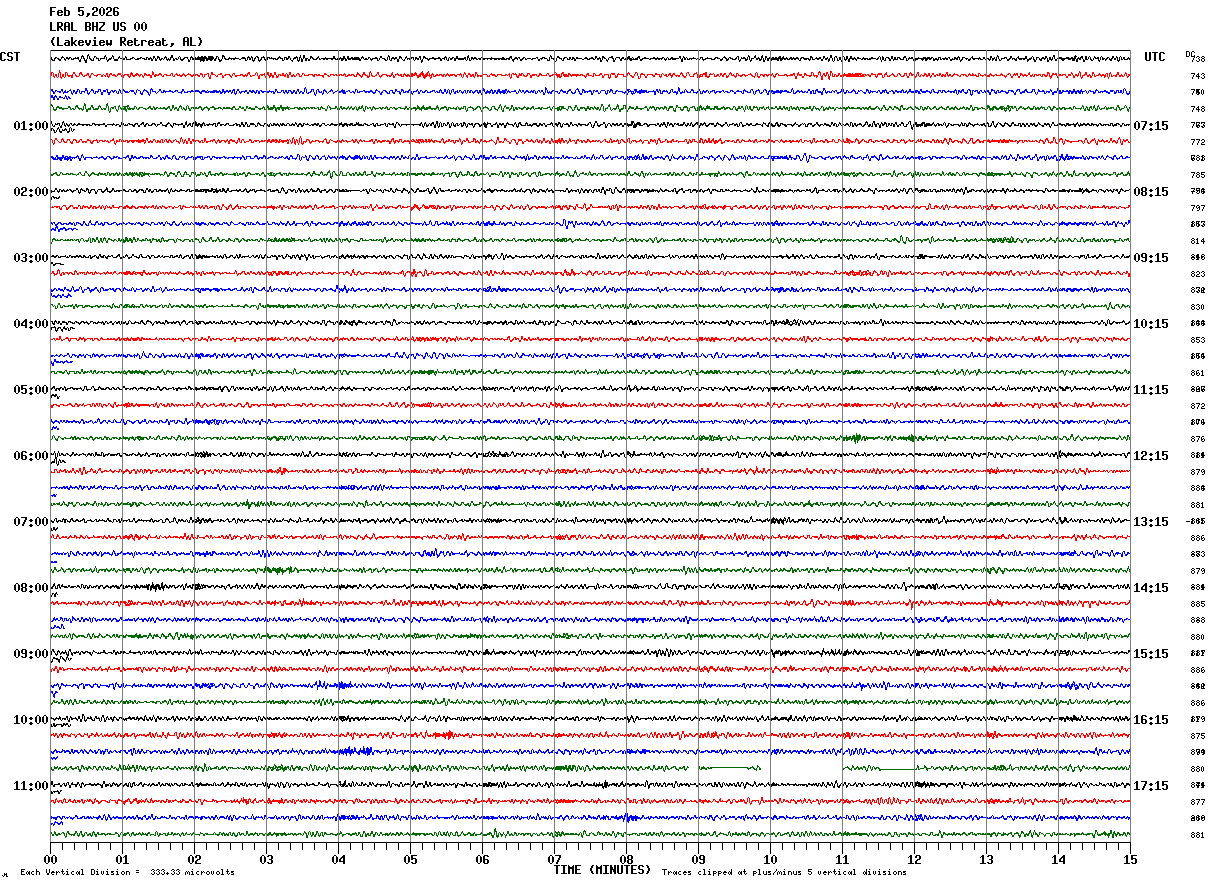Select the 04:00 CST time marker
This screenshot has width=1210, height=886.
pyautogui.click(x=30, y=324)
